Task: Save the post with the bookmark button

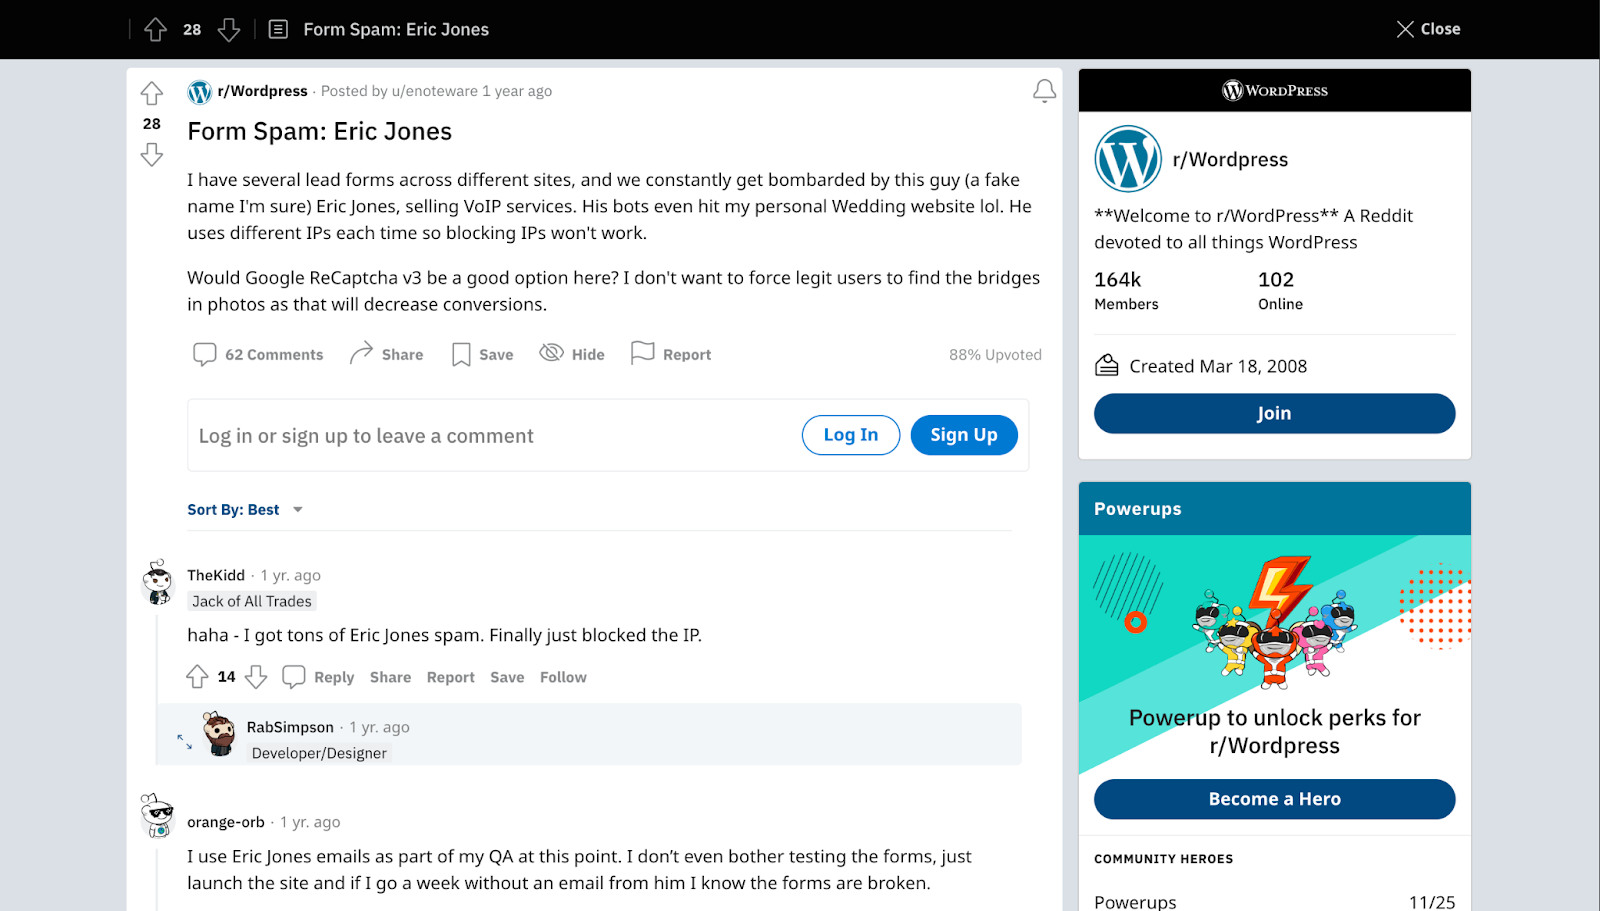Action: tap(482, 354)
